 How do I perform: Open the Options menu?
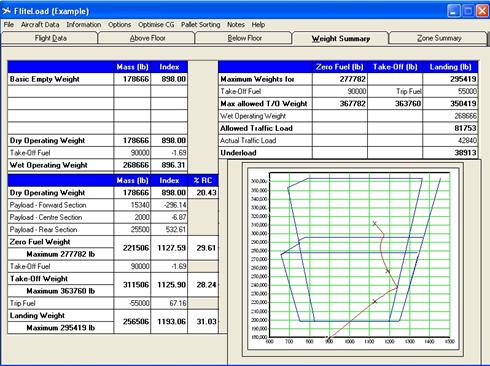[119, 25]
